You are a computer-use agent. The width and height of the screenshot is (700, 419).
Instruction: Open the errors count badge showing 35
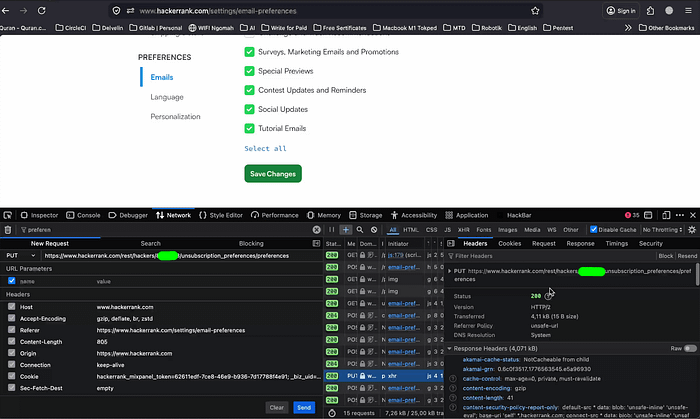click(632, 215)
